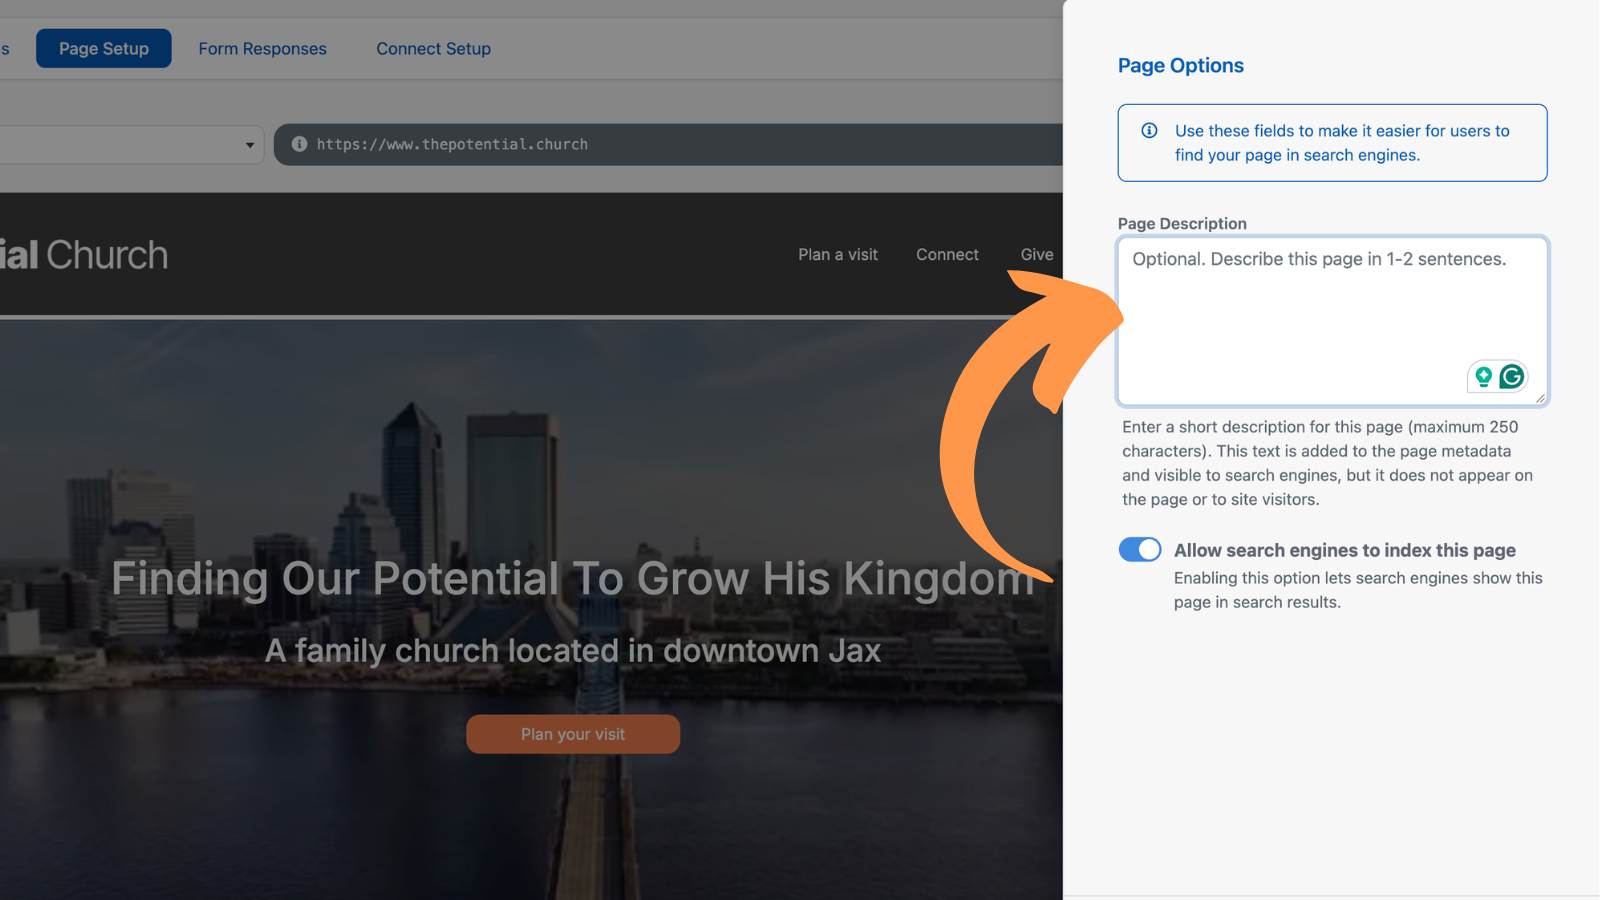Click Plan a visit in site navigation
This screenshot has height=900, width=1600.
pos(838,255)
